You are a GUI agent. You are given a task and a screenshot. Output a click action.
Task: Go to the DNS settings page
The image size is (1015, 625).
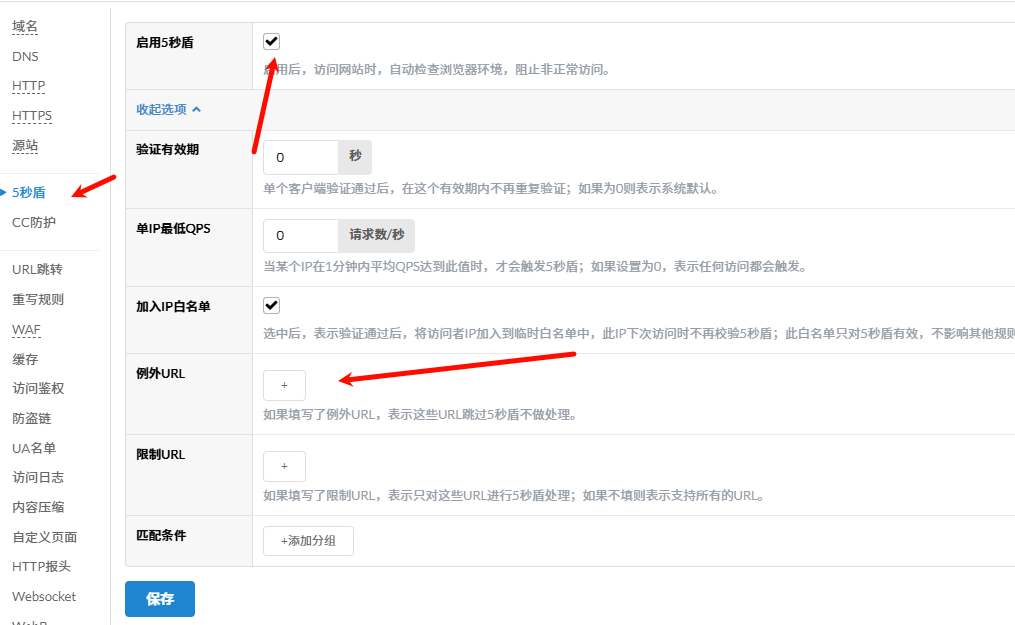click(25, 56)
